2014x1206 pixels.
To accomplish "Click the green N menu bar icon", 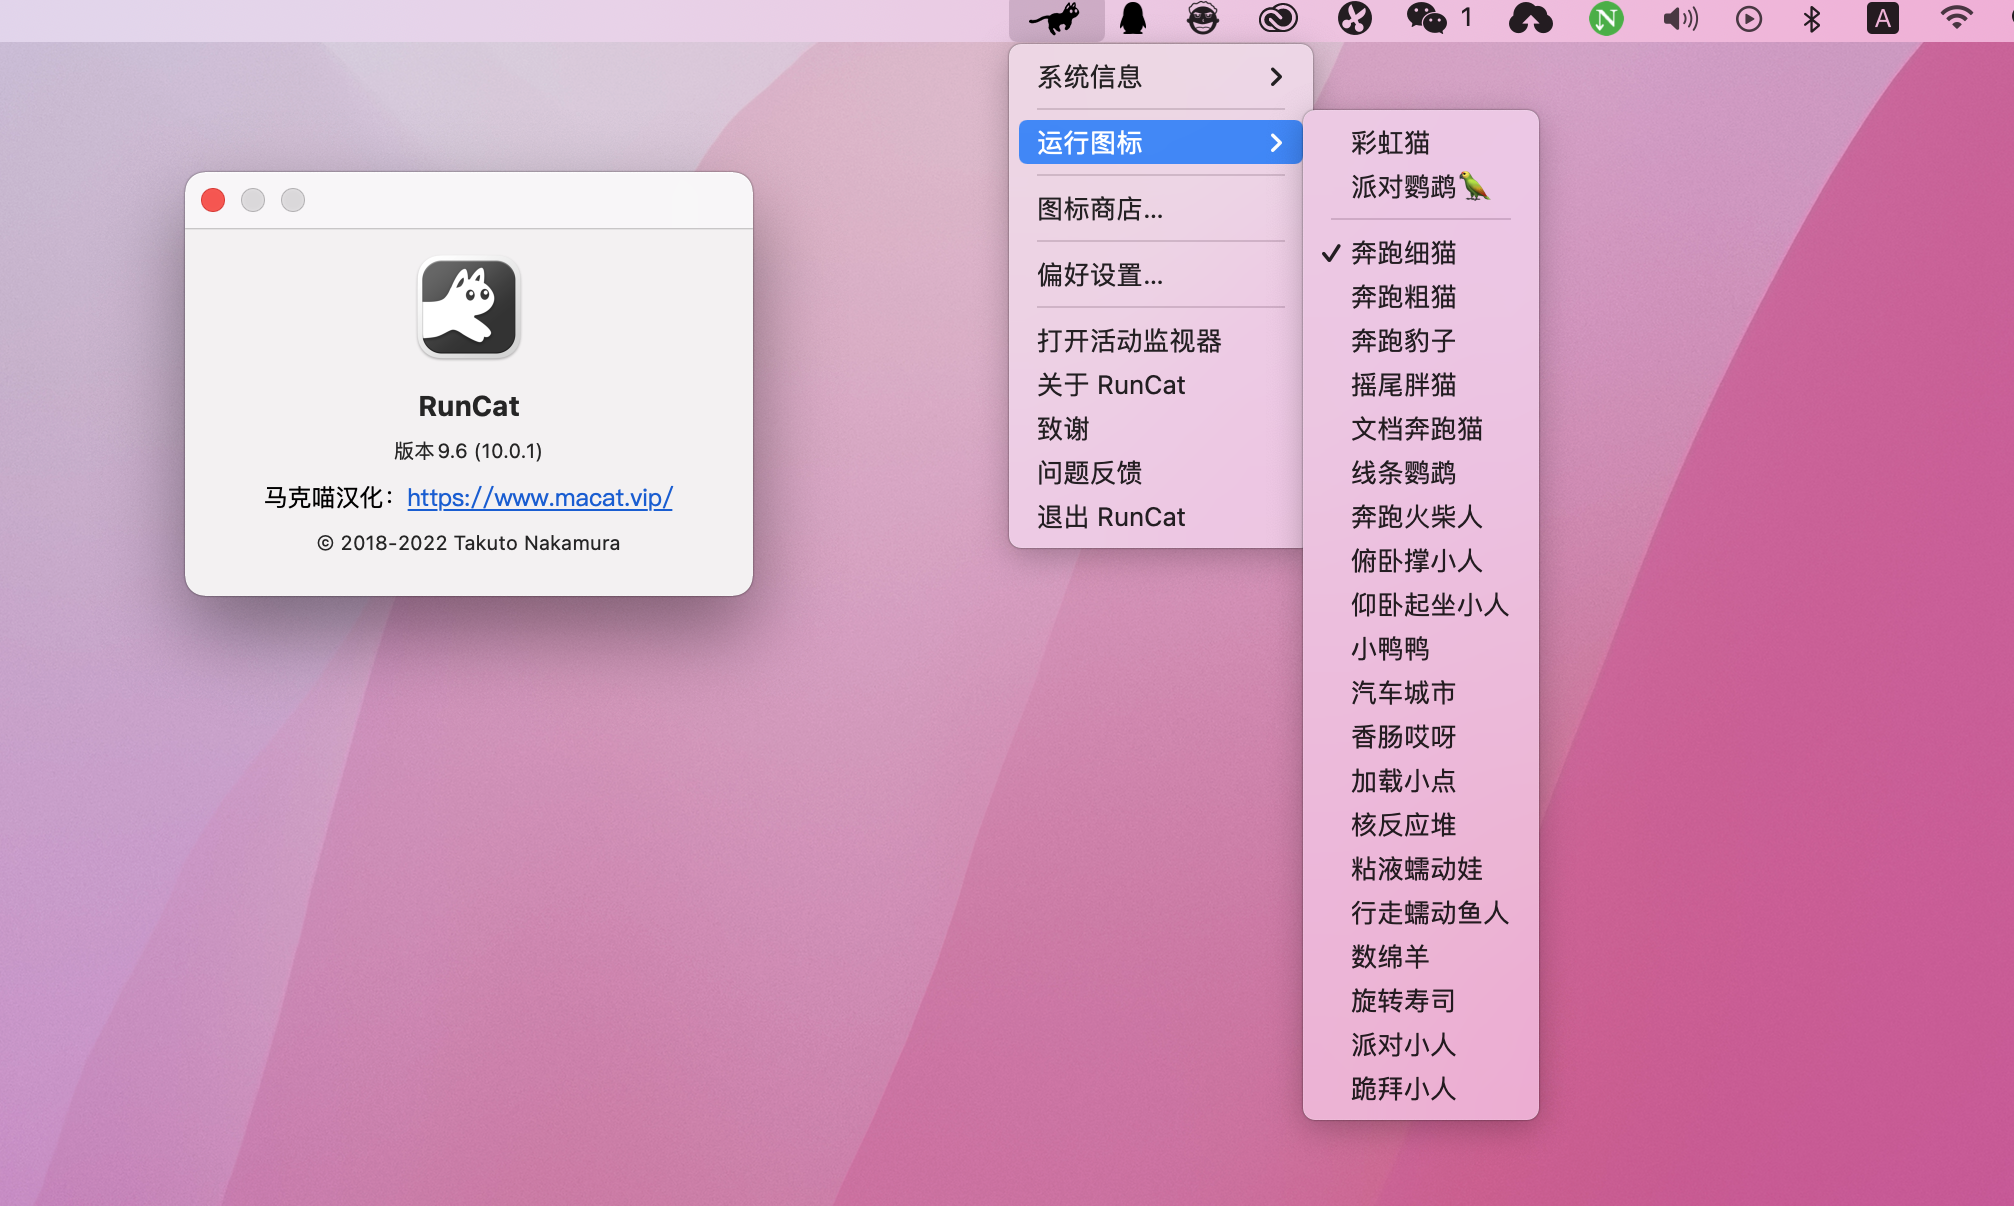I will pos(1605,19).
